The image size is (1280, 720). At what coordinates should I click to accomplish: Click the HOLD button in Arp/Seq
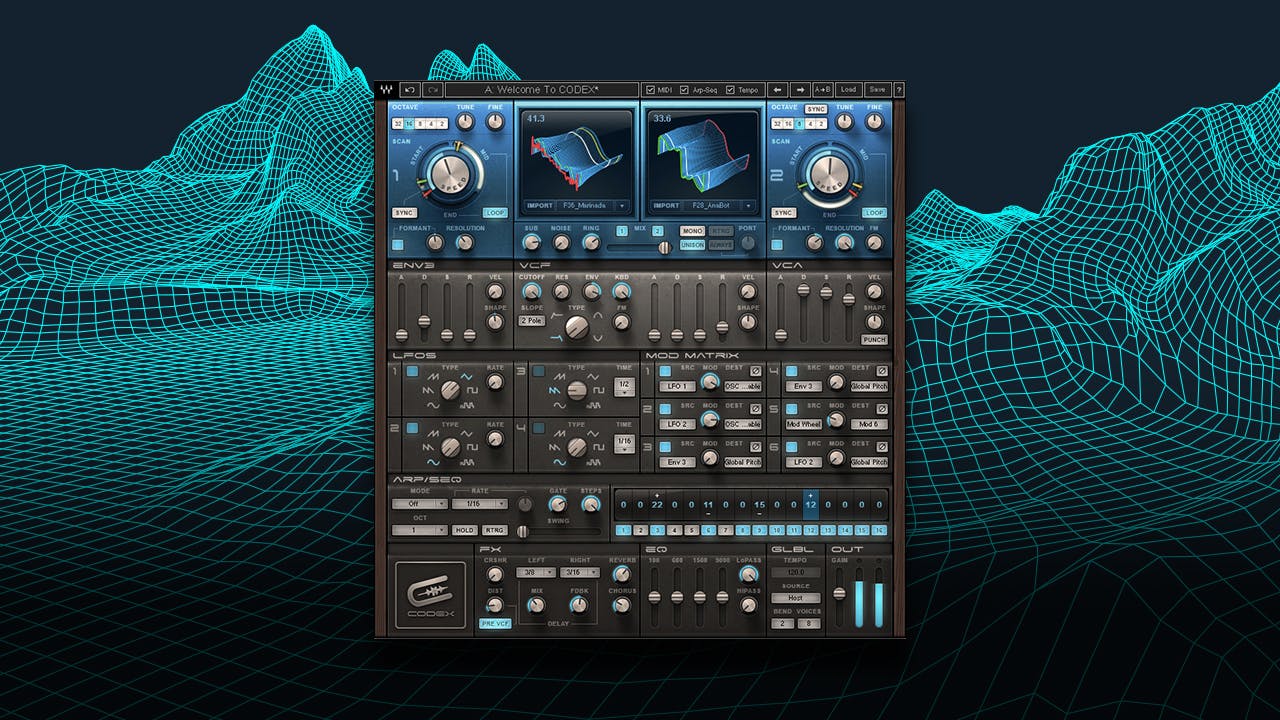465,530
